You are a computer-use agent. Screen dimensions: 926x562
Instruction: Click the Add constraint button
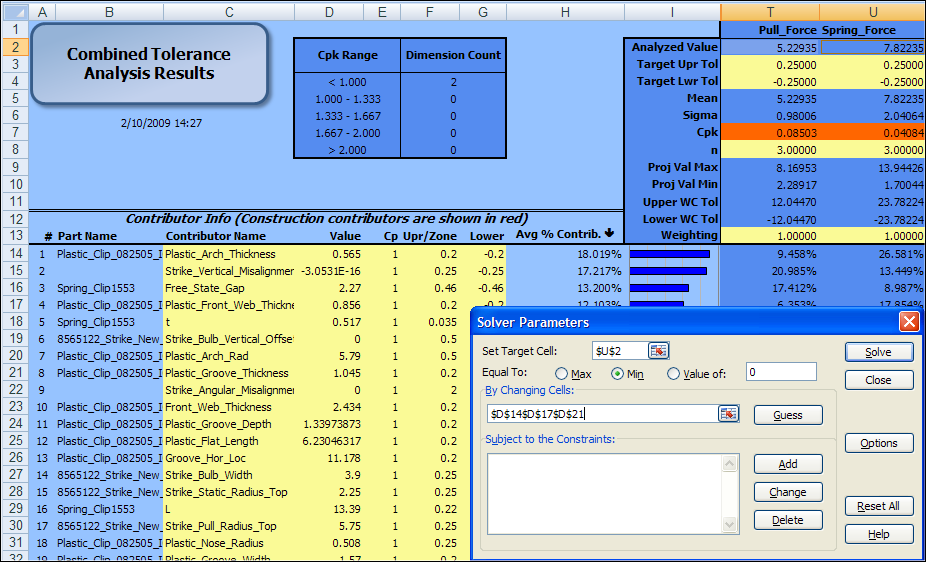click(x=788, y=464)
